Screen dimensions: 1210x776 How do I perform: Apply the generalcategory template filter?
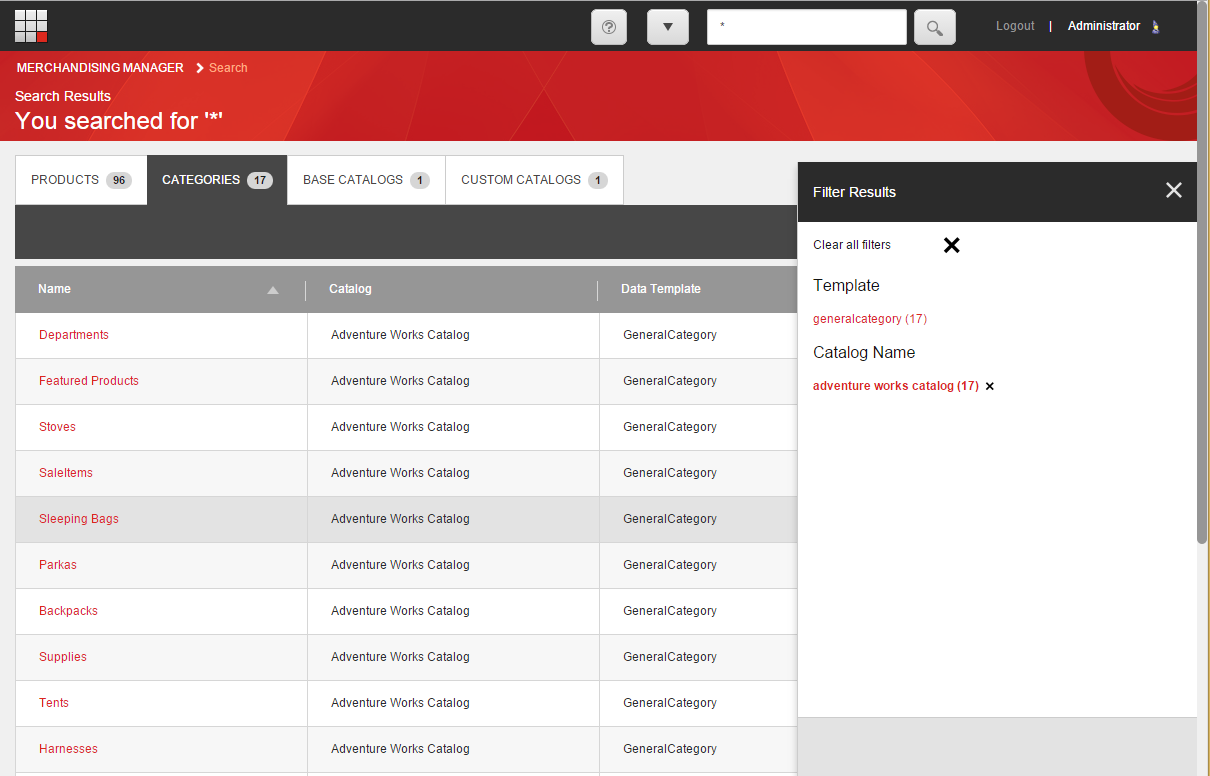pyautogui.click(x=869, y=319)
